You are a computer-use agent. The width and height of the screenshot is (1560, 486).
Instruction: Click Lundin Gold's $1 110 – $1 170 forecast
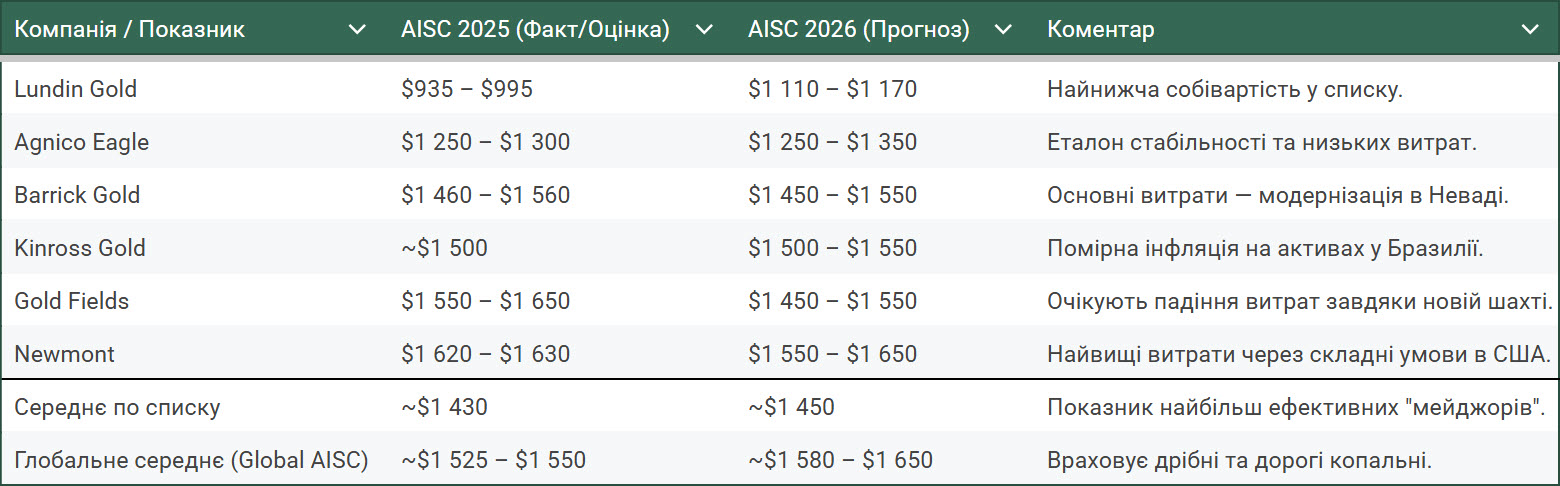832,89
